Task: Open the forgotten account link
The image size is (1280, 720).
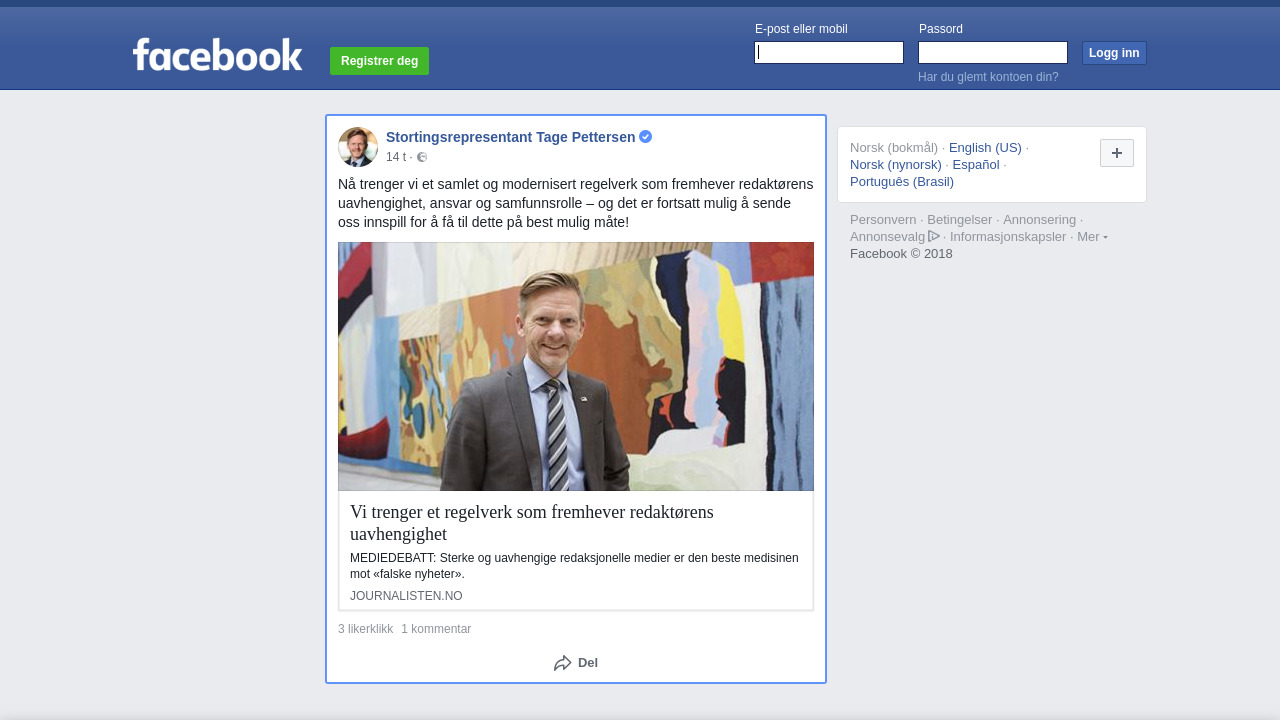Action: [x=988, y=77]
